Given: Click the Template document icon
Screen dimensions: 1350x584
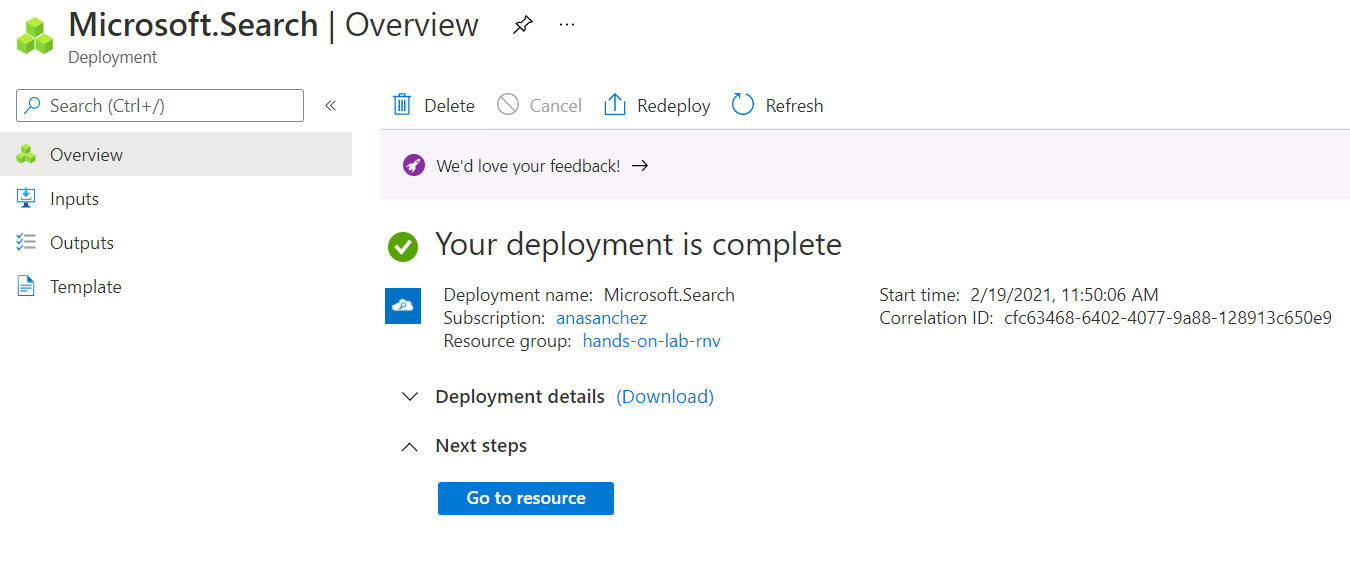Looking at the screenshot, I should pos(26,287).
